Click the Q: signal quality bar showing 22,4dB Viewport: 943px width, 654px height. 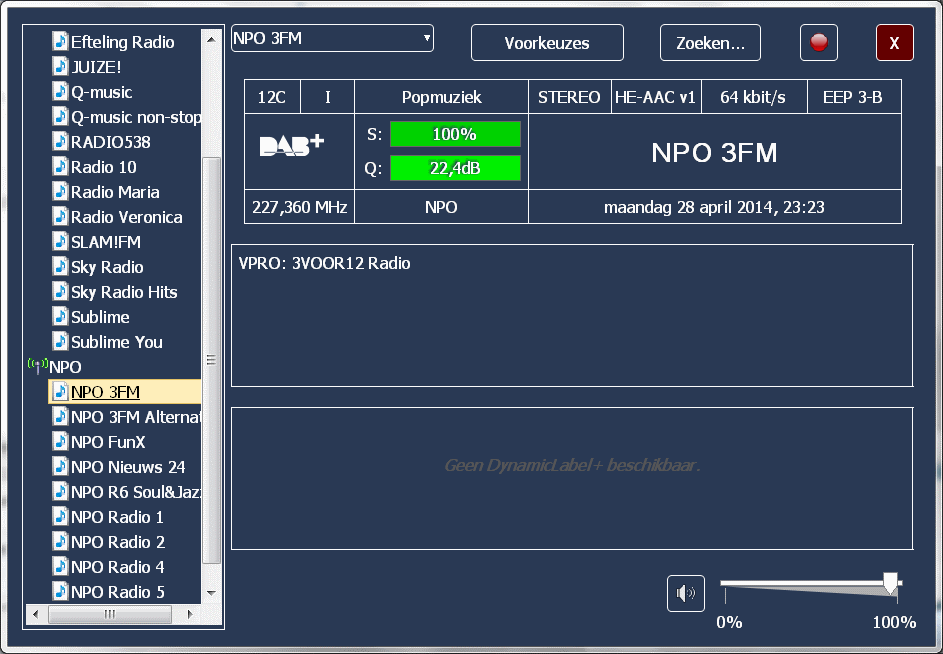(x=455, y=168)
